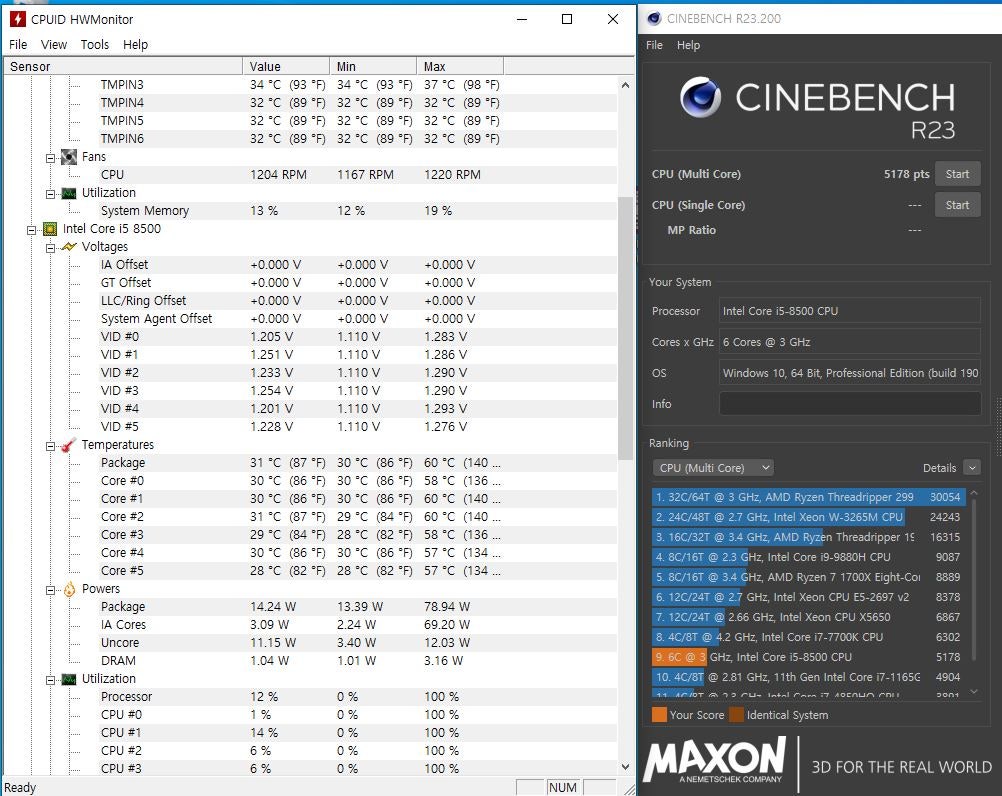Image resolution: width=1002 pixels, height=796 pixels.
Task: Click the OS field showing Windows 10
Action: [850, 373]
